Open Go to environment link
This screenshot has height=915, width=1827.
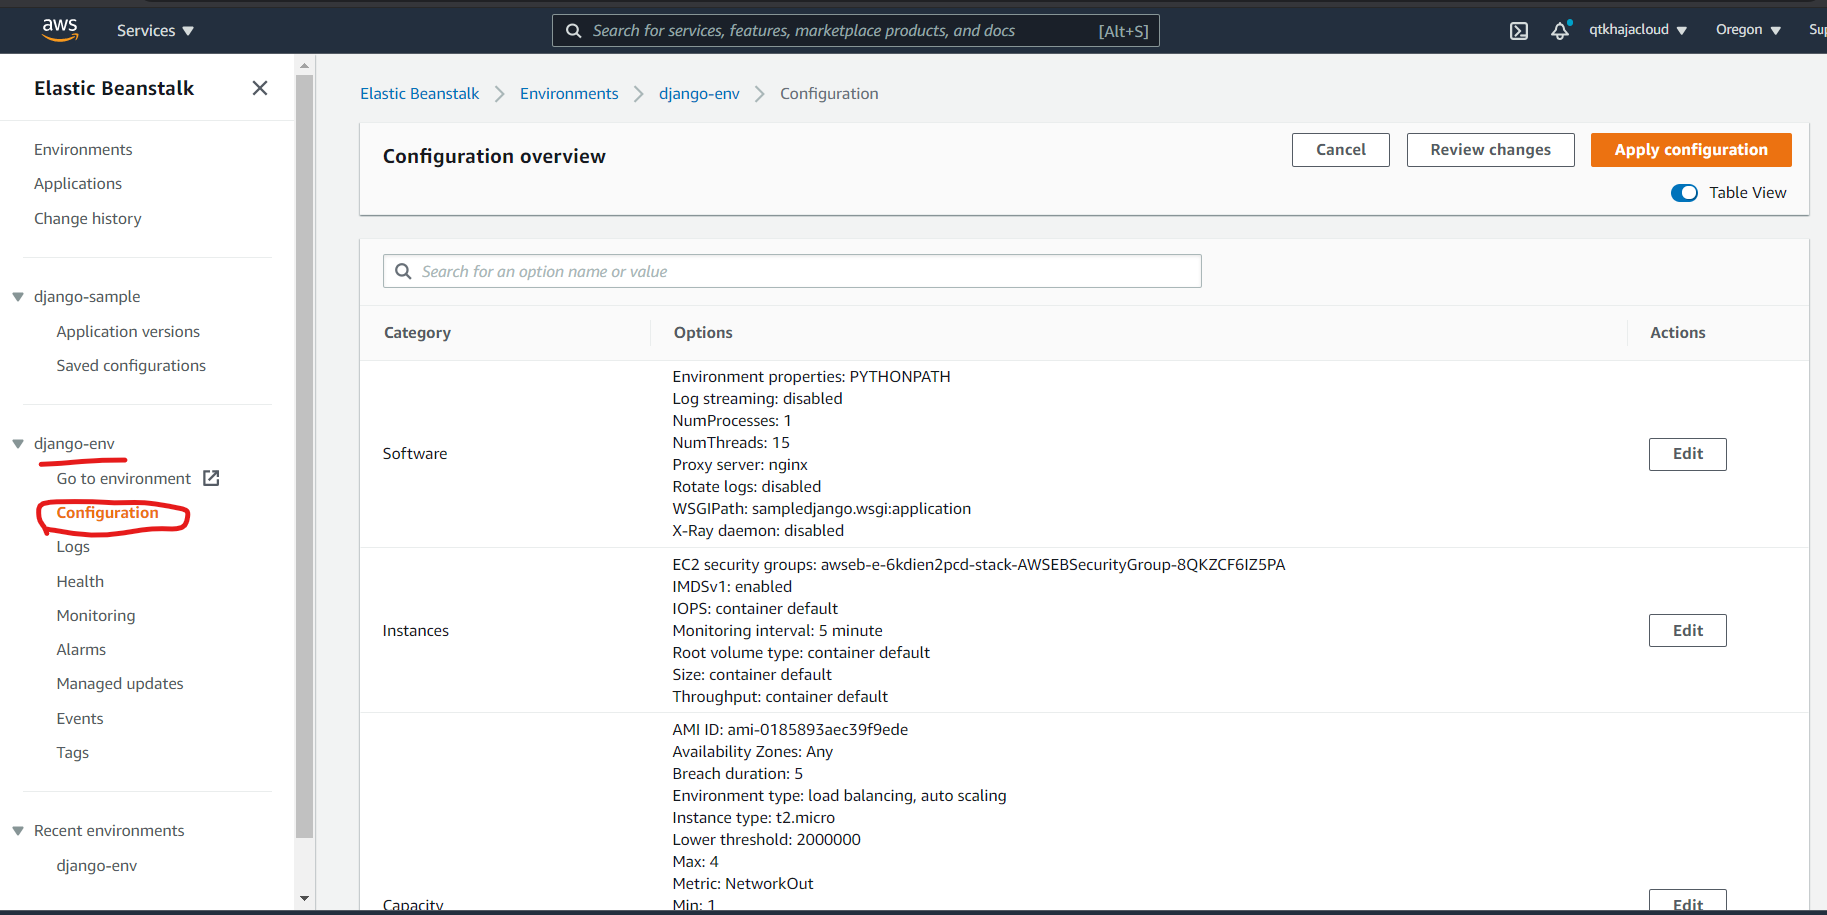point(123,479)
